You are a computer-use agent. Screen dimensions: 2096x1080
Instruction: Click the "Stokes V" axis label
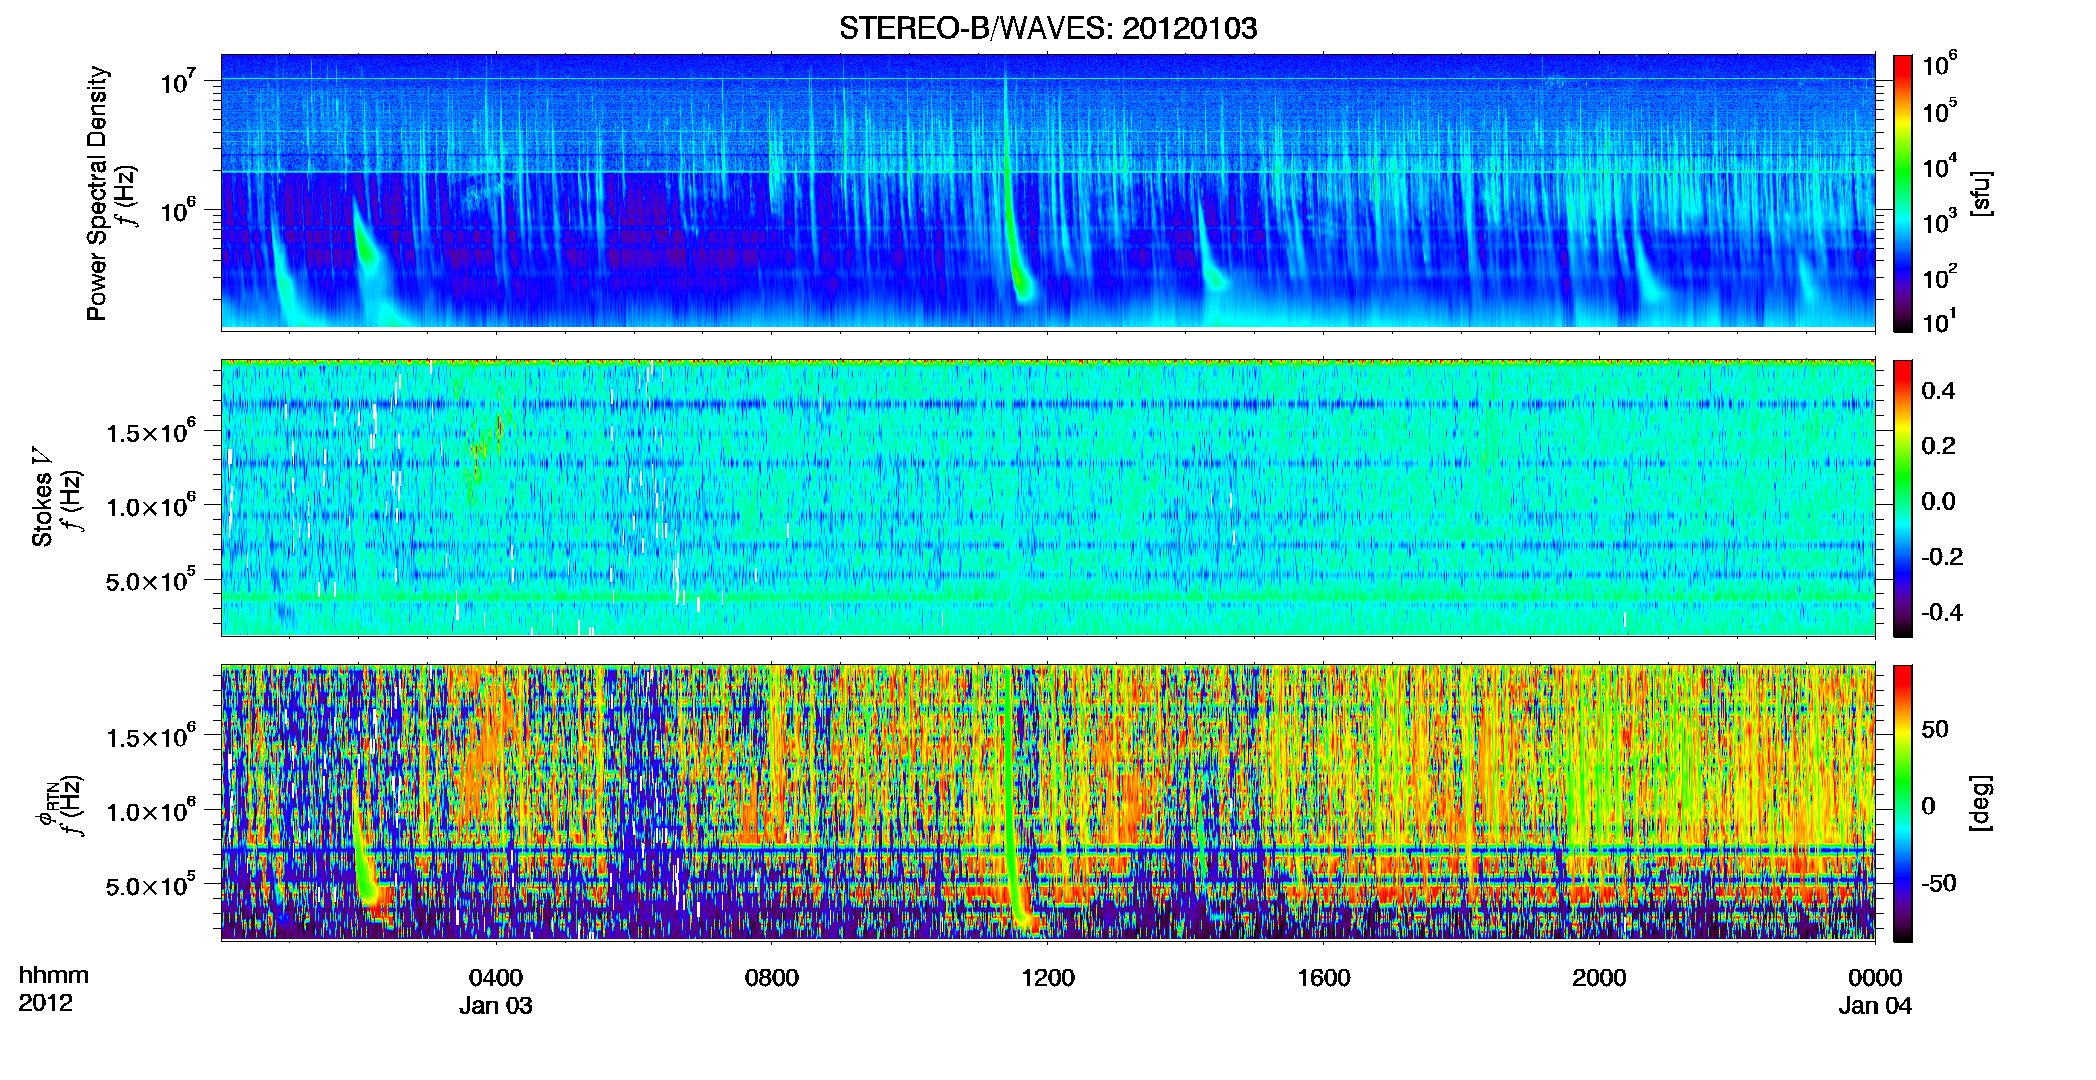pyautogui.click(x=42, y=497)
